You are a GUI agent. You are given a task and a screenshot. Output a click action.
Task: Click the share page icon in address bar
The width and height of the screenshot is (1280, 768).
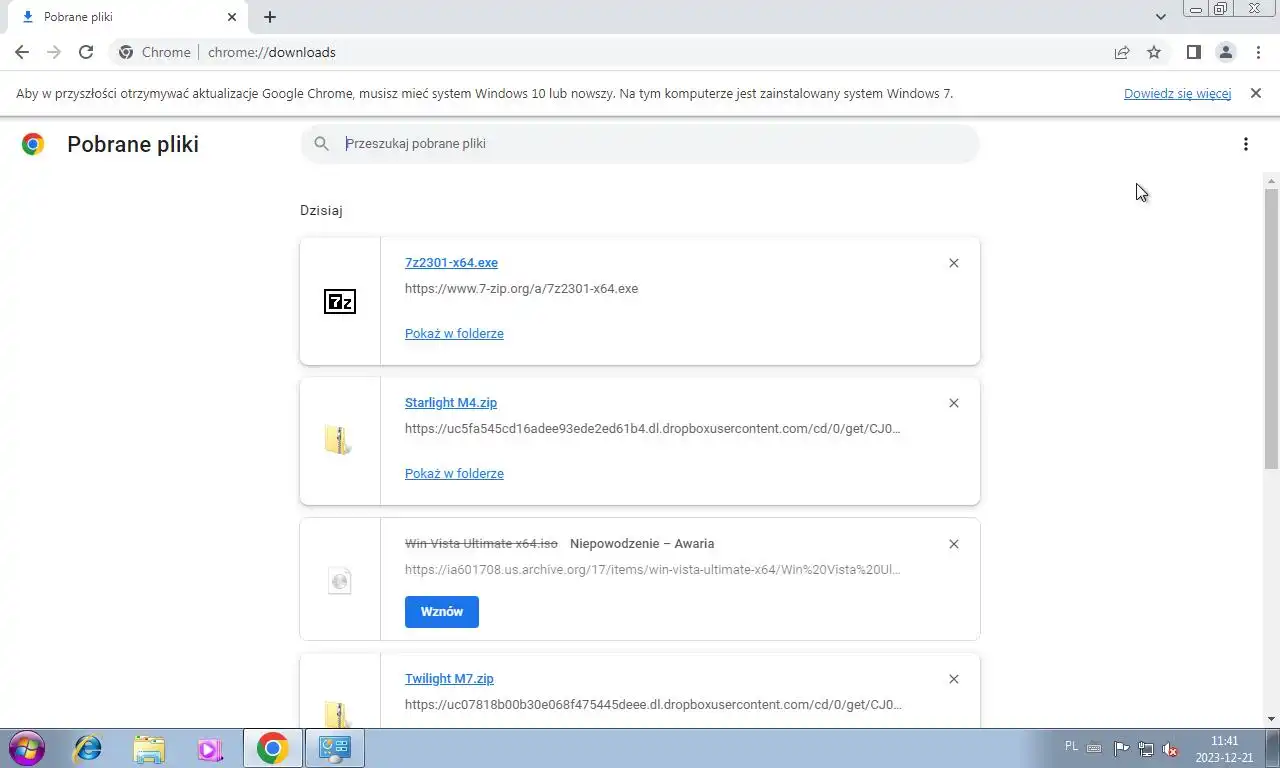pyautogui.click(x=1122, y=52)
